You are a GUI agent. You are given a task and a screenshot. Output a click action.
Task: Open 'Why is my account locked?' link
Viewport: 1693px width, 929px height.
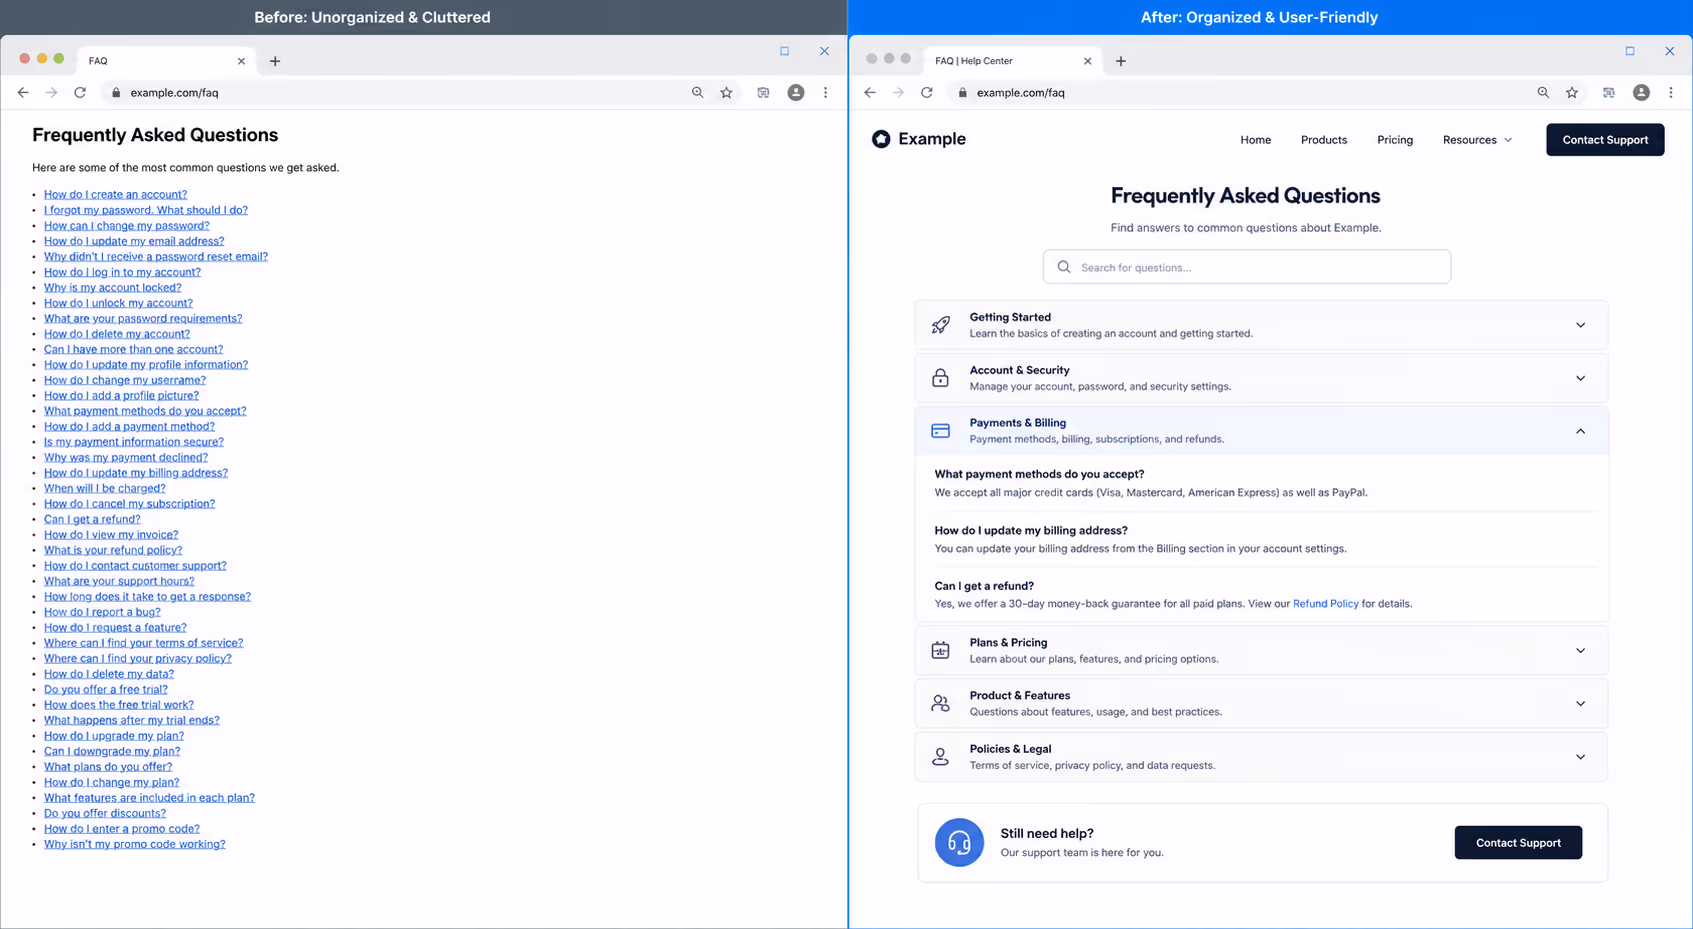(x=112, y=288)
